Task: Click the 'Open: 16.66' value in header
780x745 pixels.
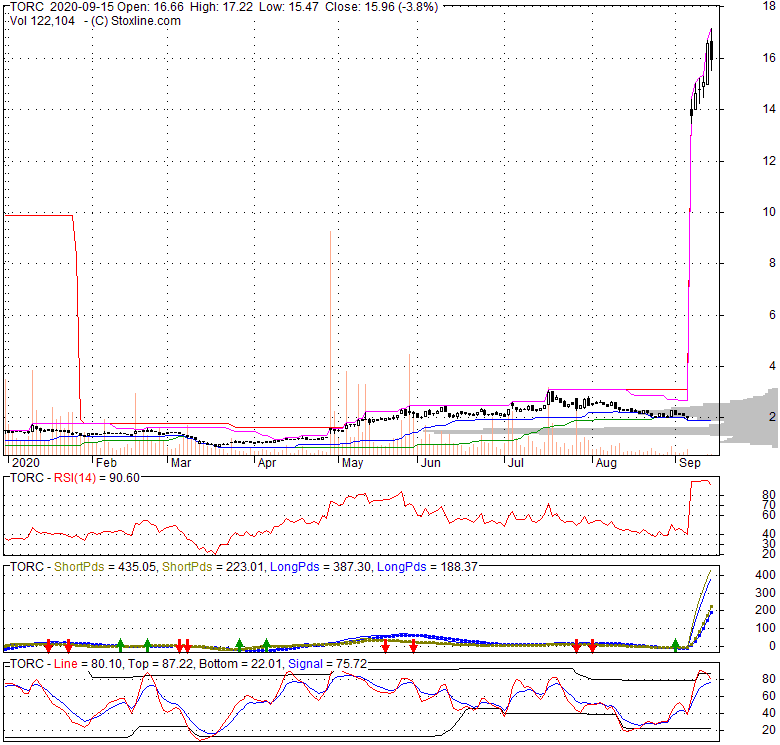Action: [x=150, y=7]
